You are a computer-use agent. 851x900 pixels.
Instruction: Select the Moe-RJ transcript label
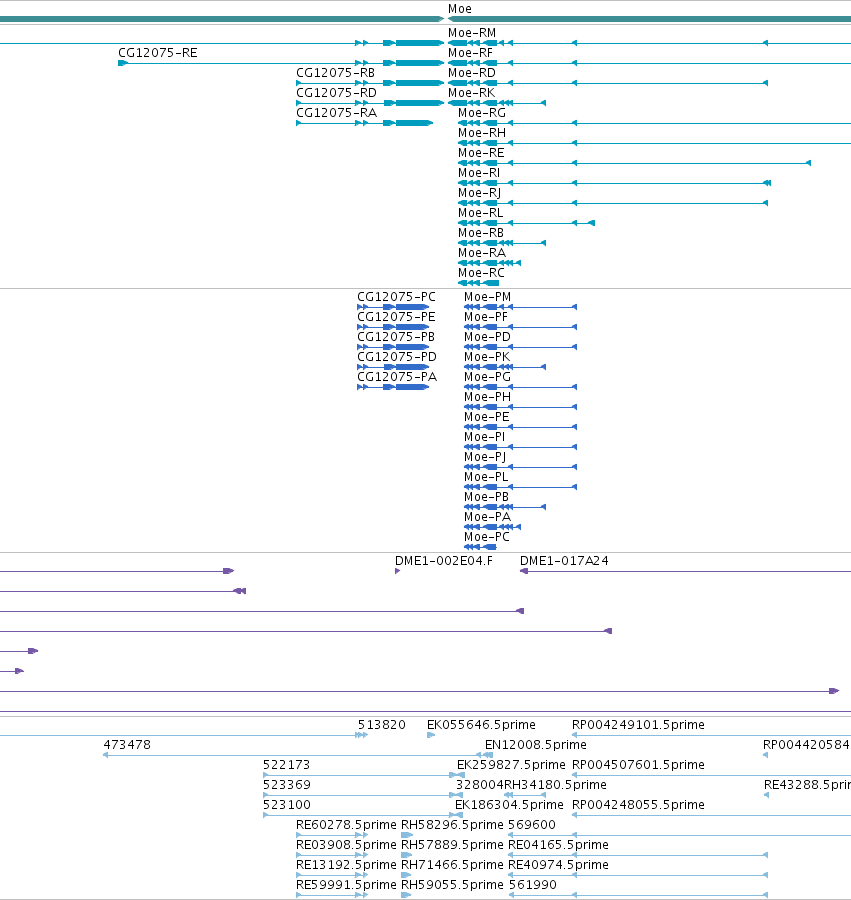(x=480, y=193)
